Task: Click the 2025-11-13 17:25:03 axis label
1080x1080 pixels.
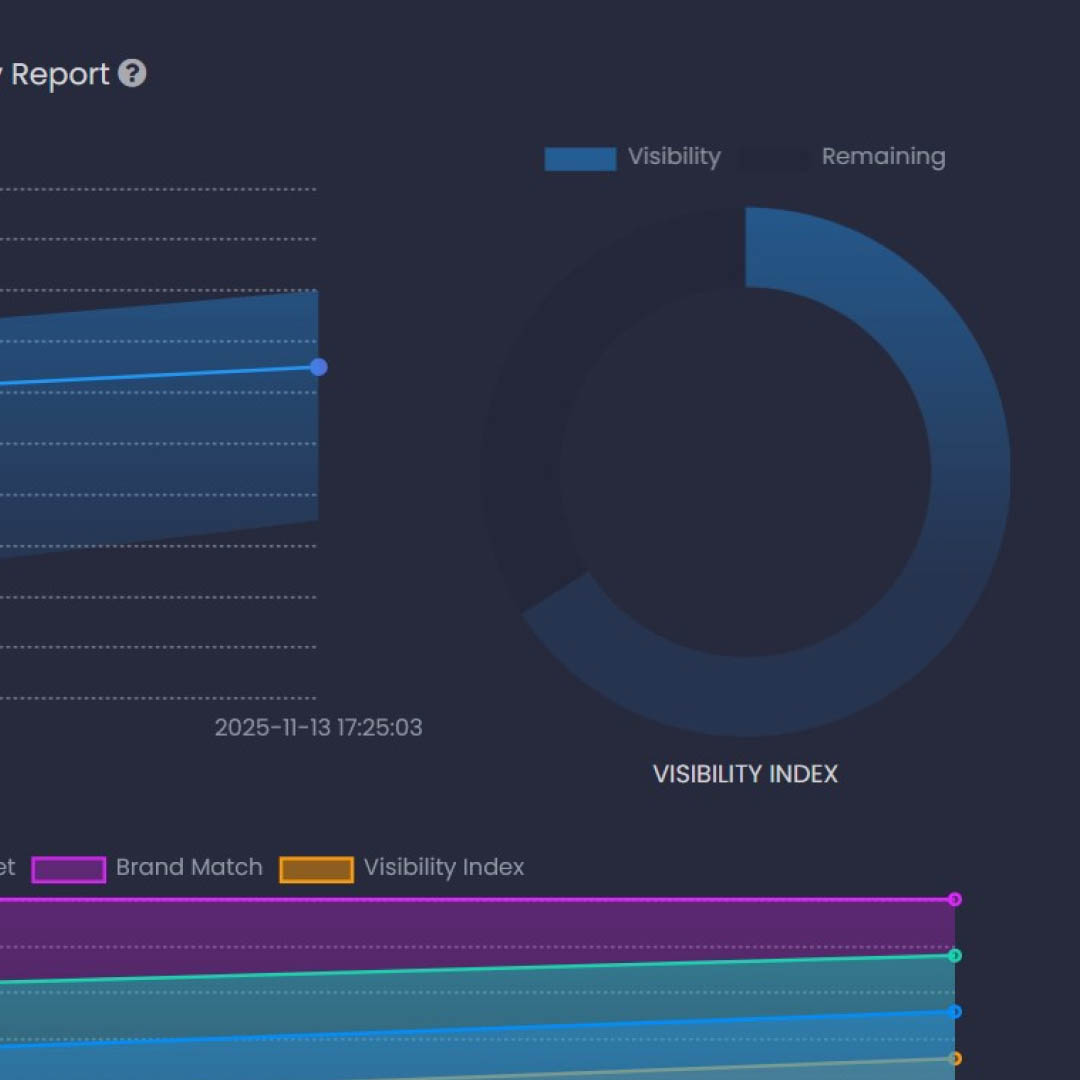Action: 318,727
